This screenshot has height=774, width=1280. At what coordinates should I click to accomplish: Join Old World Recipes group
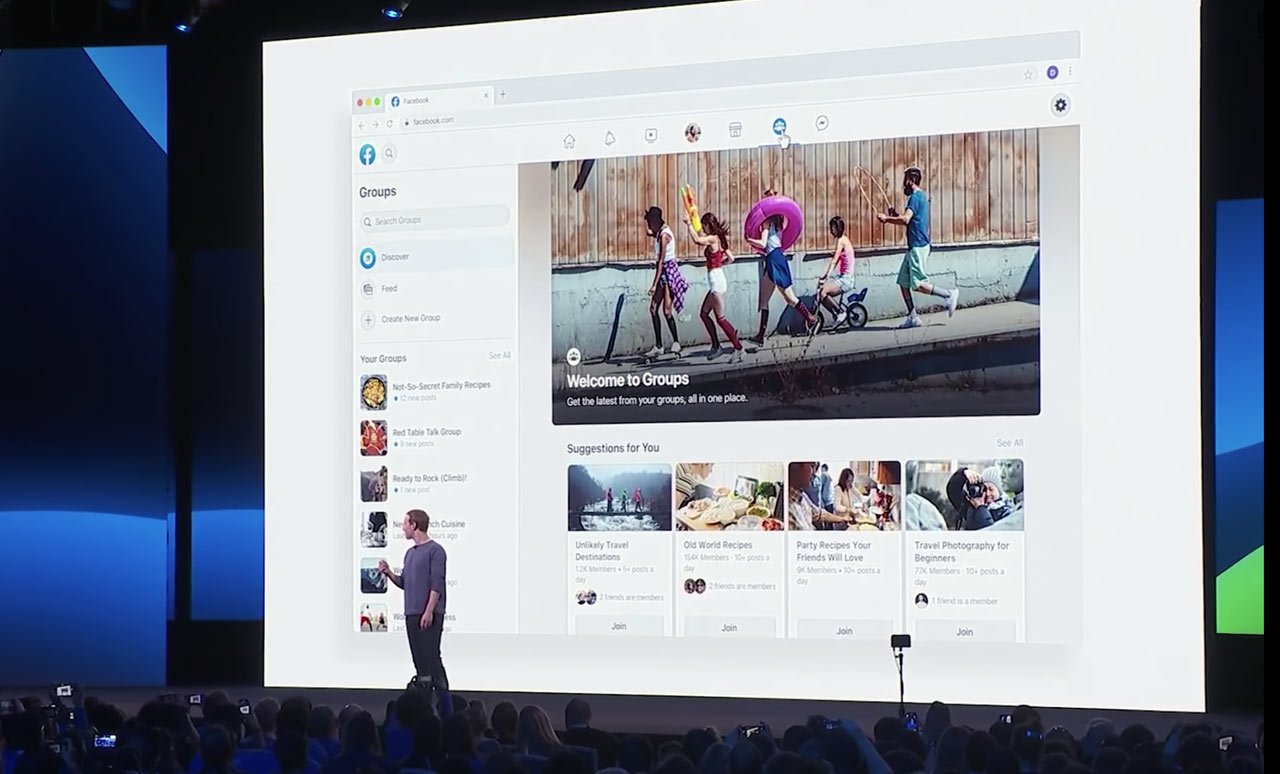[x=729, y=627]
